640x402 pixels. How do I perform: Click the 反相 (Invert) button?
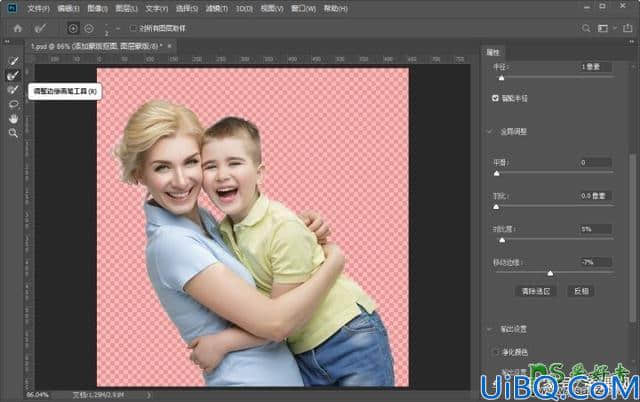581,291
